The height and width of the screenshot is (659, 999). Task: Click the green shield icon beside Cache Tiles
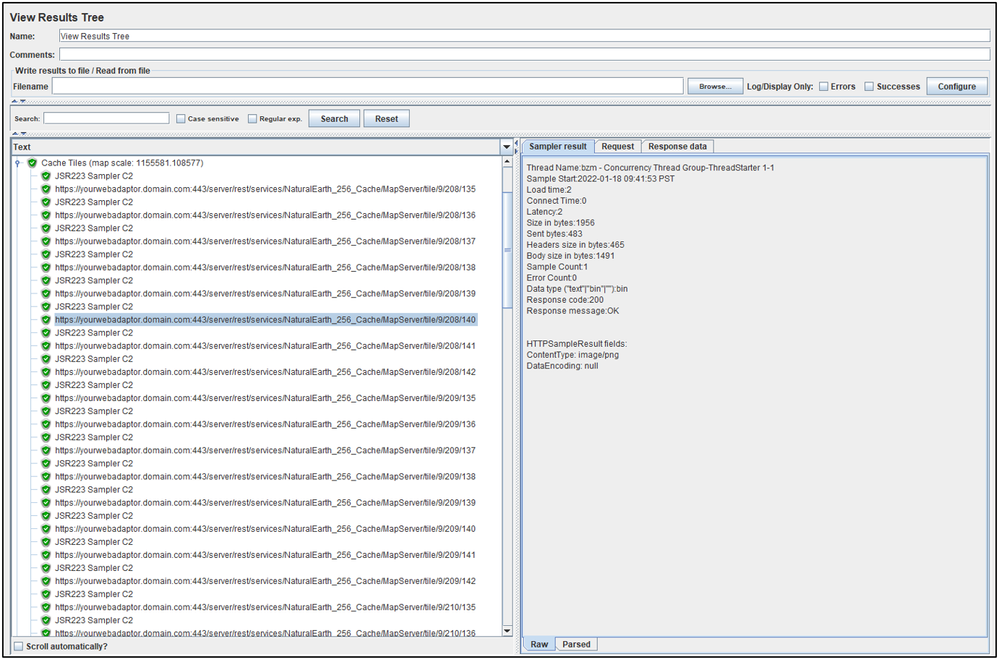32,163
